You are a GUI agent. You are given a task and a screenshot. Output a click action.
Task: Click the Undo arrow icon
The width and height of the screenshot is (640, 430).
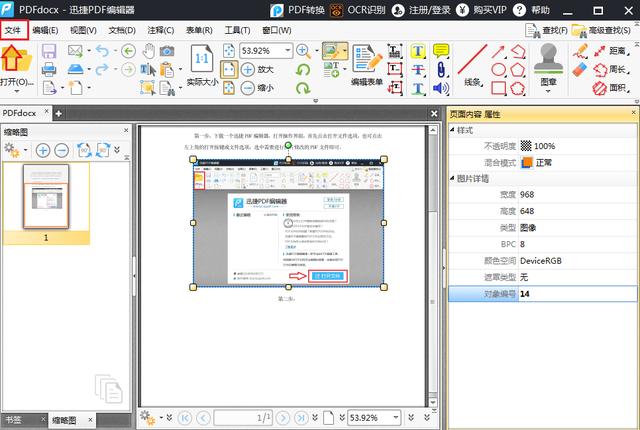(x=102, y=51)
